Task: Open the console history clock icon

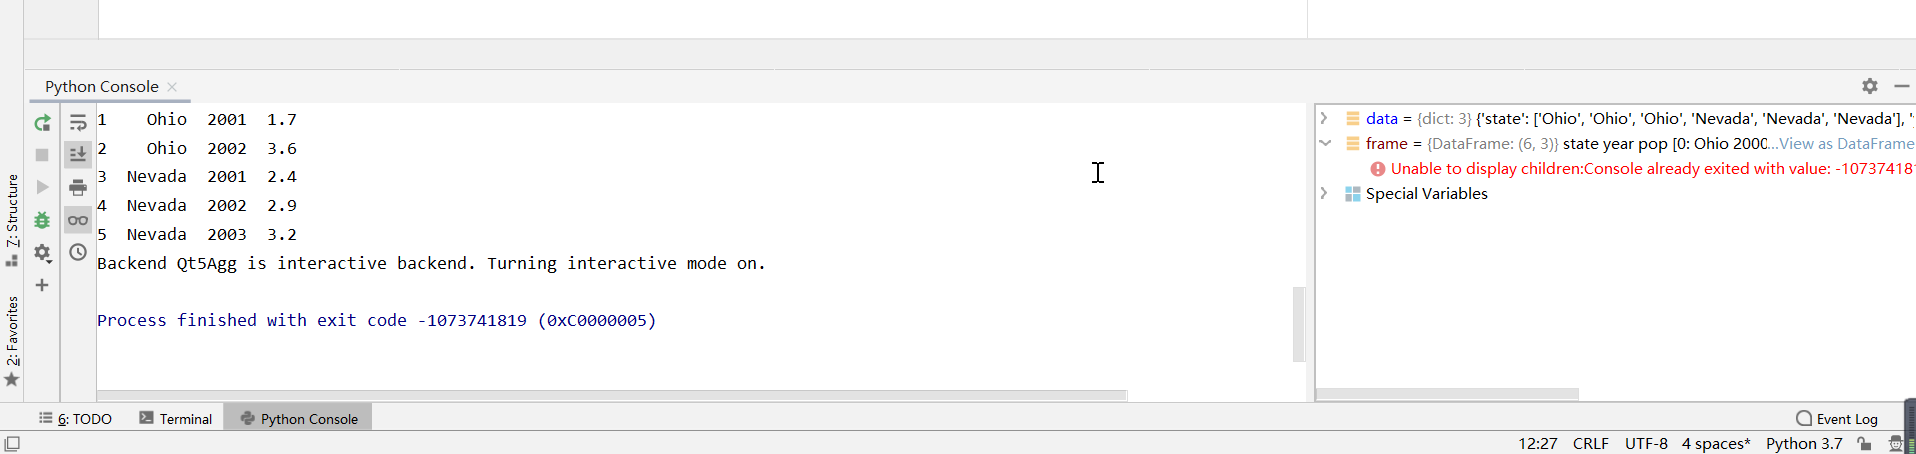Action: 78,252
